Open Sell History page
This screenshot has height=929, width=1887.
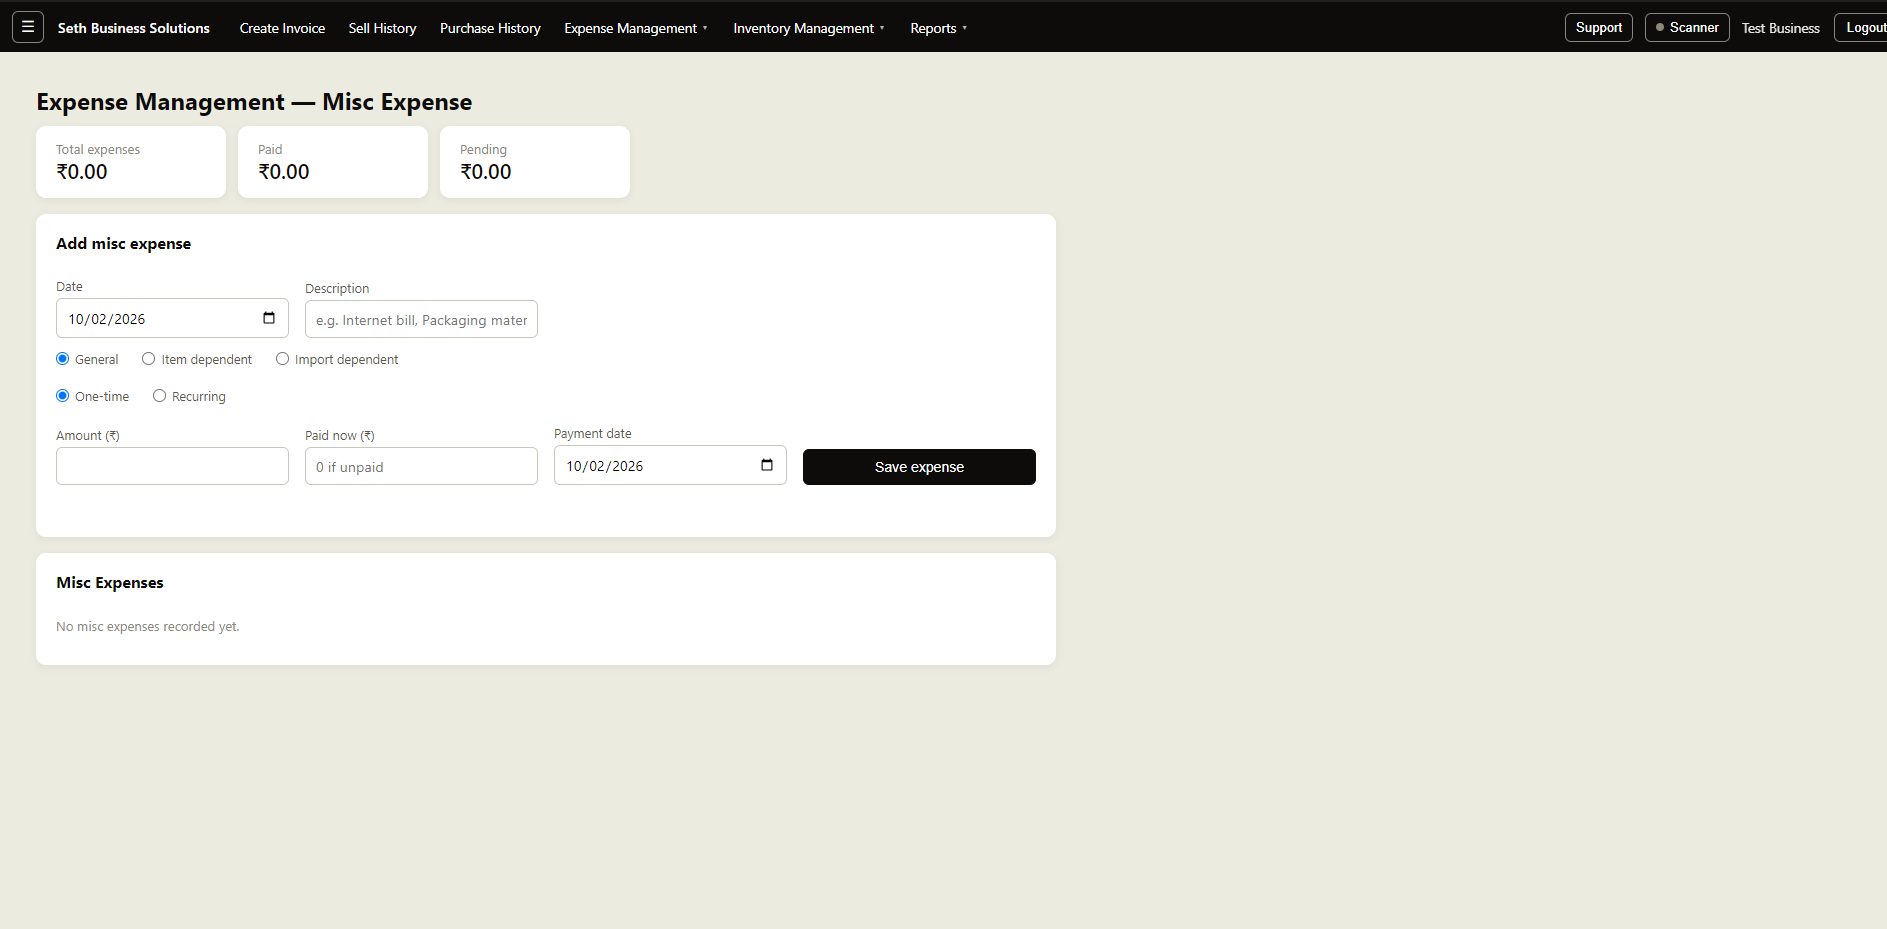click(382, 28)
